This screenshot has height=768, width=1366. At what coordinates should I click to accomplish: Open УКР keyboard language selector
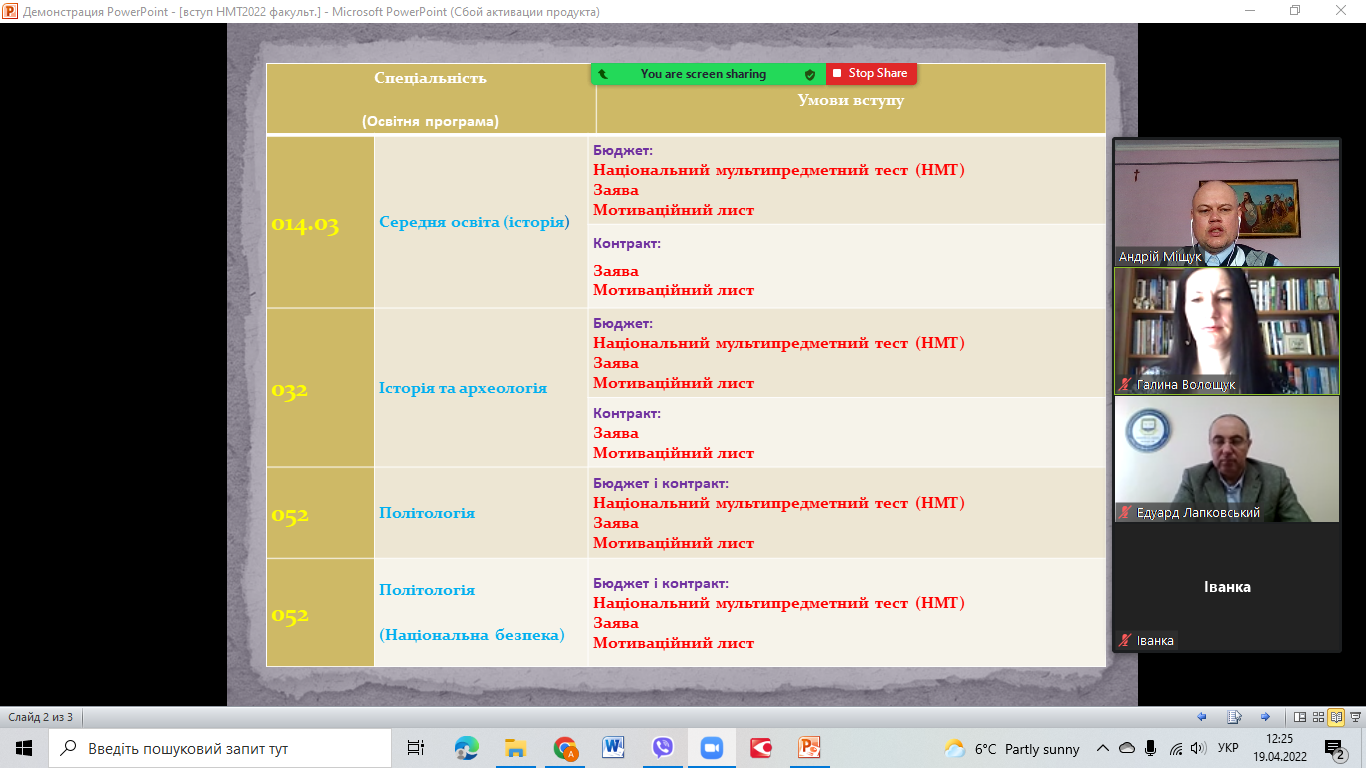pyautogui.click(x=1228, y=748)
